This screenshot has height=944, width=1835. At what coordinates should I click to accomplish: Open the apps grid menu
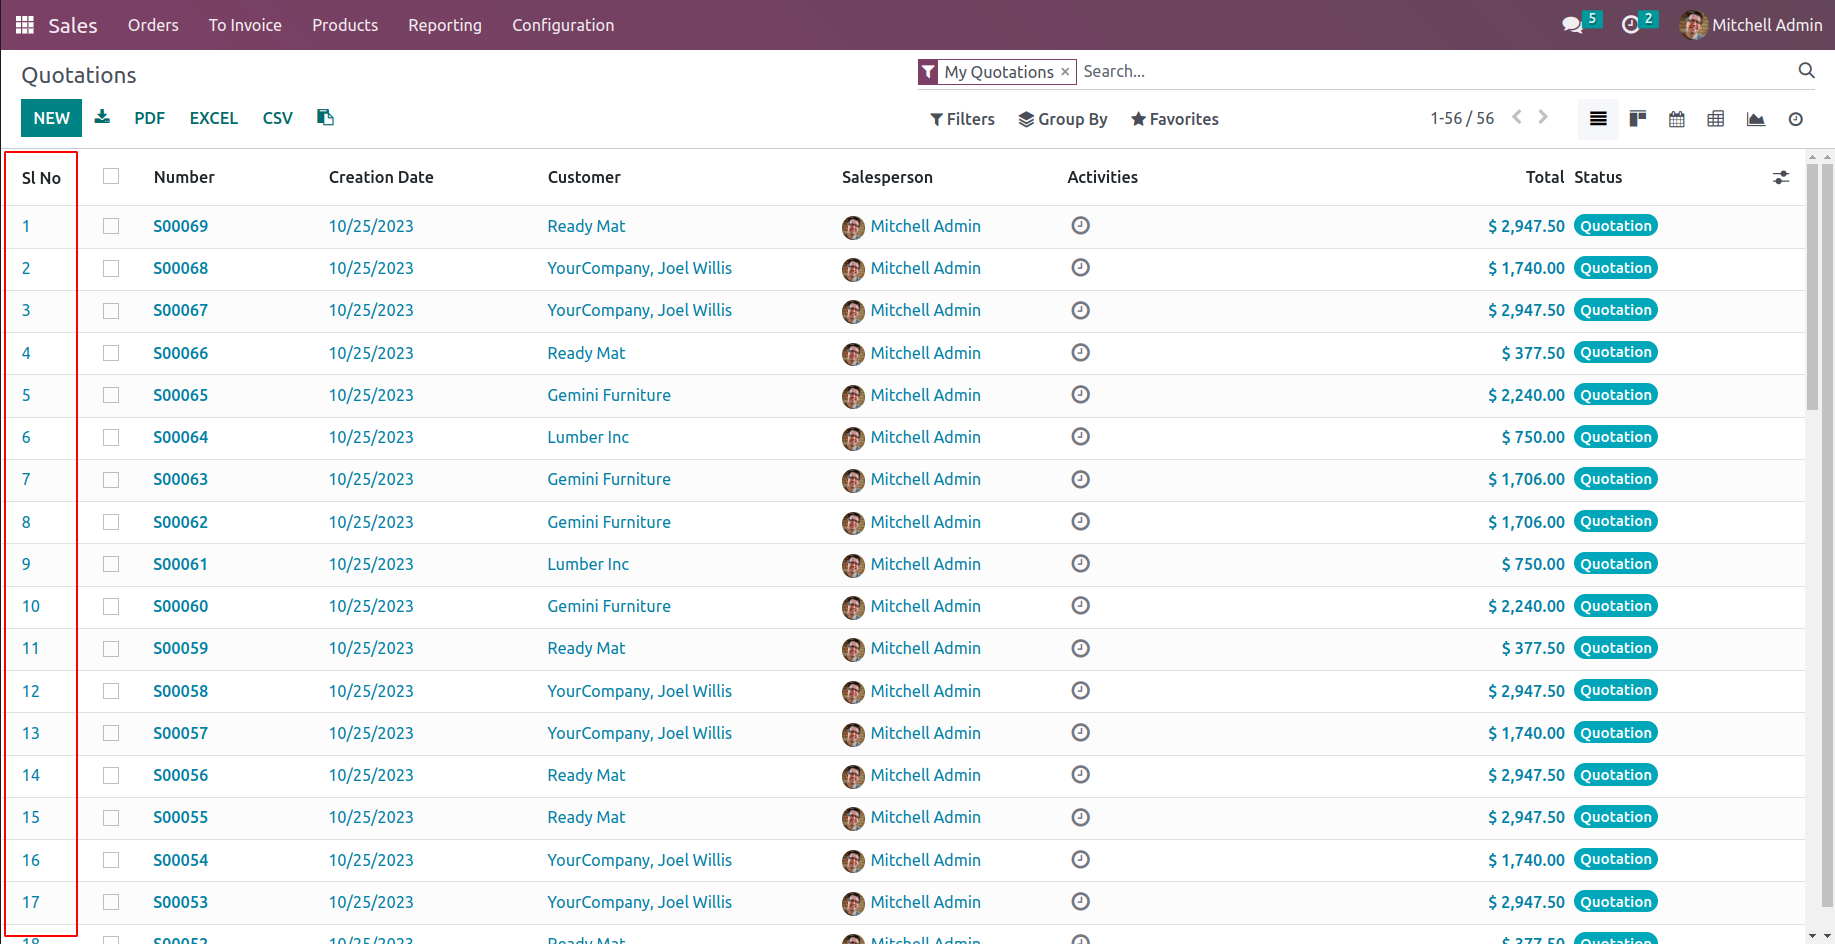tap(25, 25)
